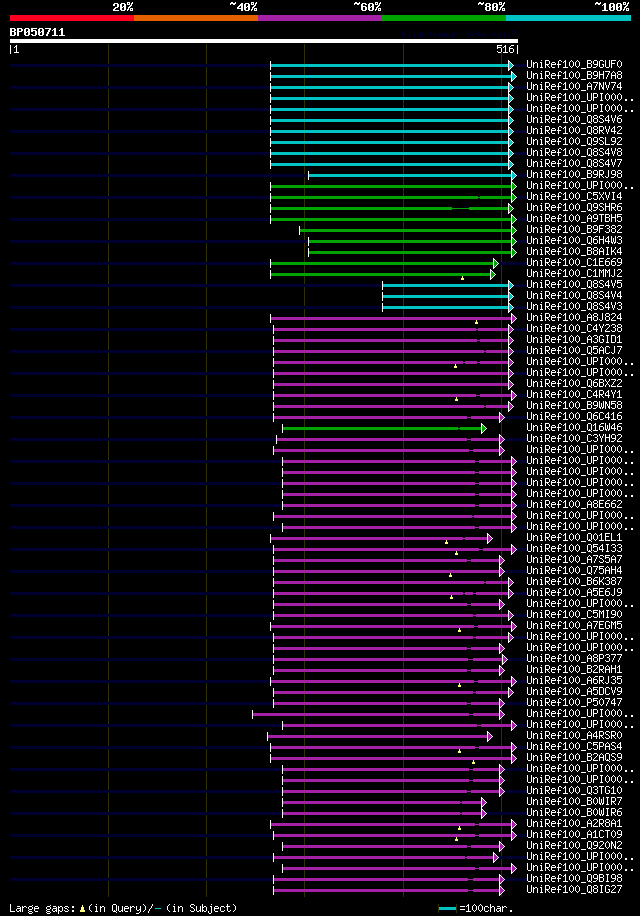Viewport: 640px width, 916px height.
Task: Select the UniRef100_B9WN58 label
Action: [574, 405]
